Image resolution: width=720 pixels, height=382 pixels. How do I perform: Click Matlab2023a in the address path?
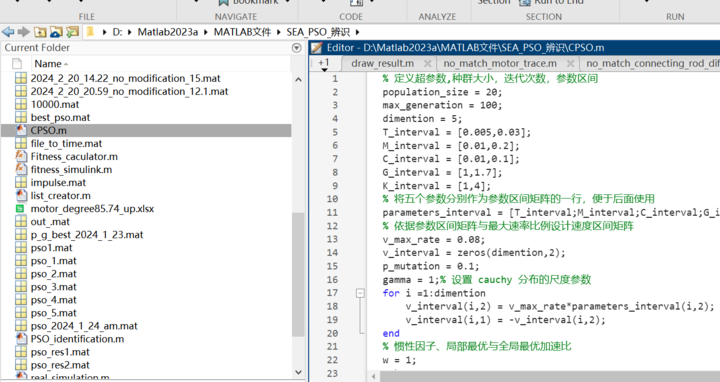[x=168, y=32]
